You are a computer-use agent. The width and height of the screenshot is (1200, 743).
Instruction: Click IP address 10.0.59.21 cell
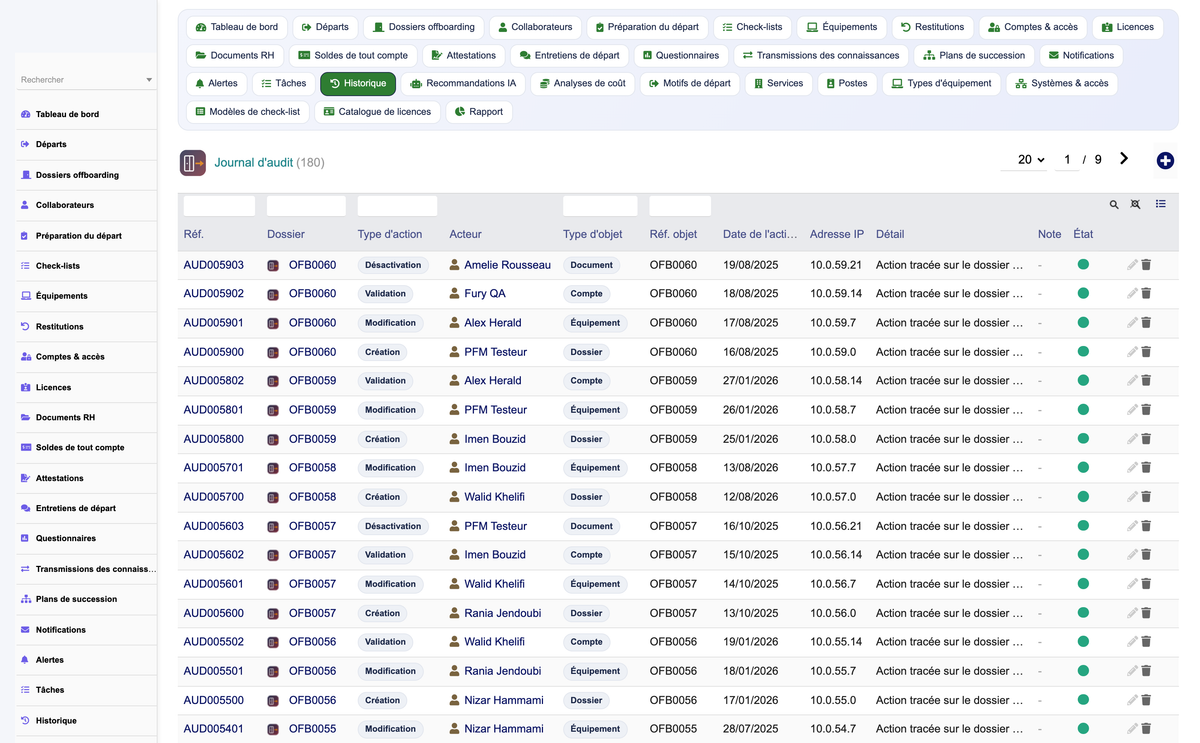pyautogui.click(x=836, y=265)
